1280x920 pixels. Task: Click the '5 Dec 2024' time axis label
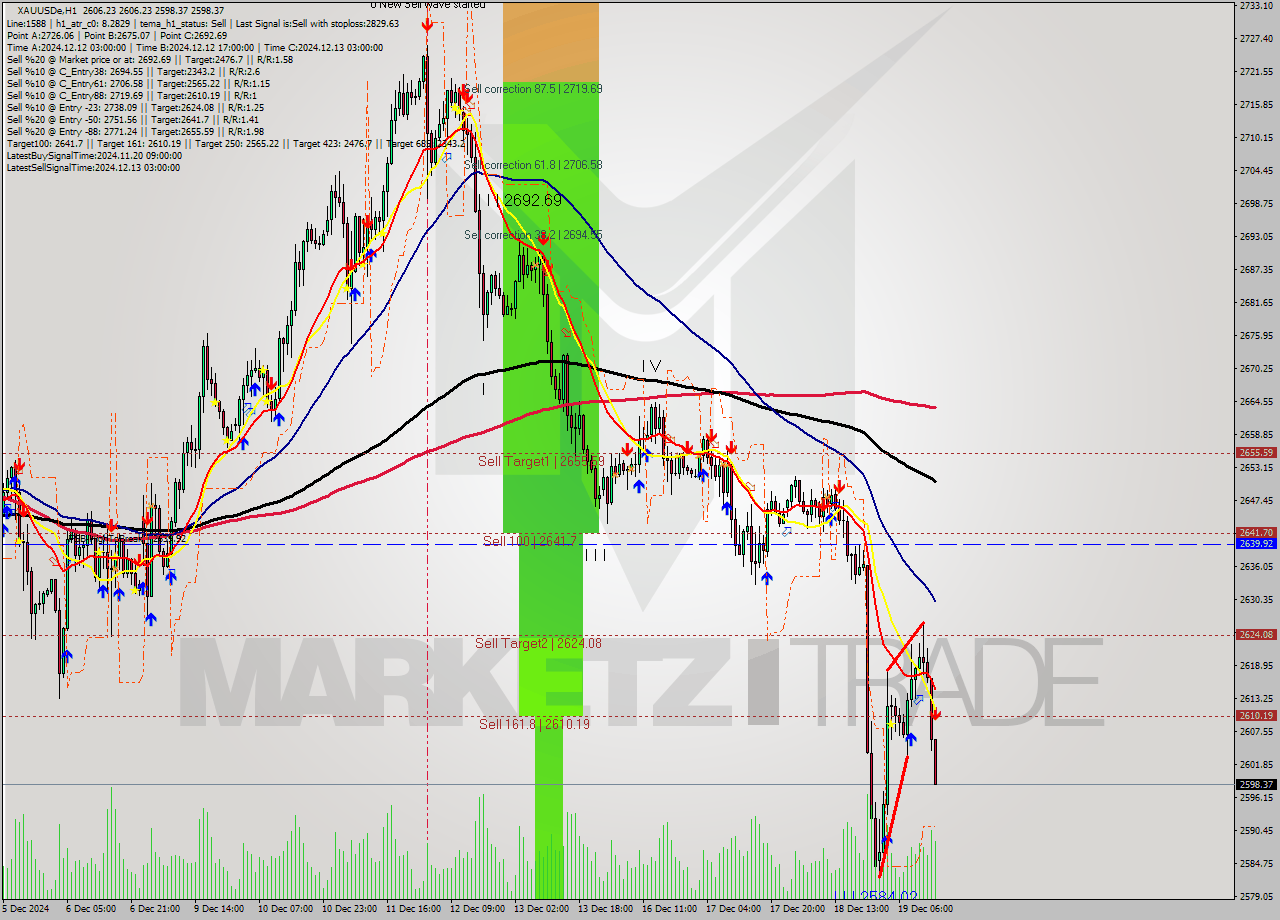click(27, 909)
